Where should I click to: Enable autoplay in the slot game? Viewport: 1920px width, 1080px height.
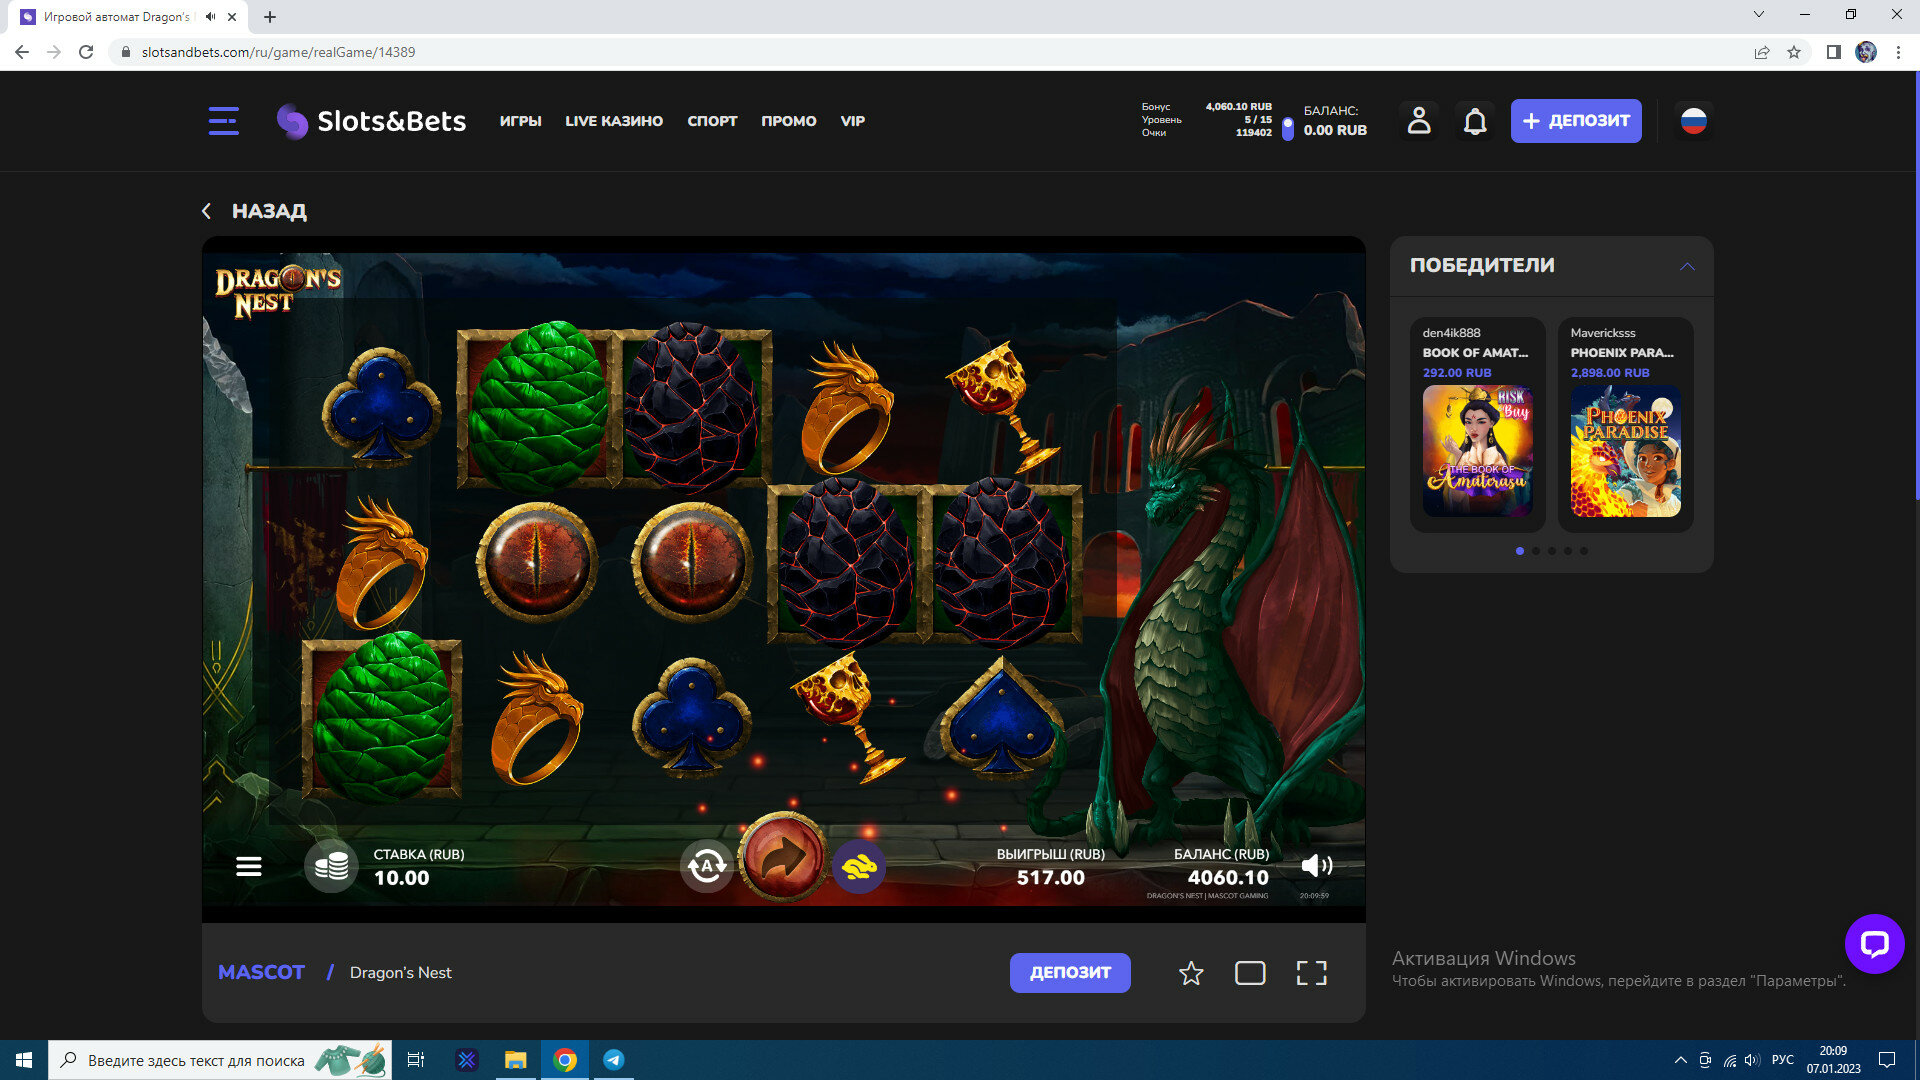tap(707, 866)
